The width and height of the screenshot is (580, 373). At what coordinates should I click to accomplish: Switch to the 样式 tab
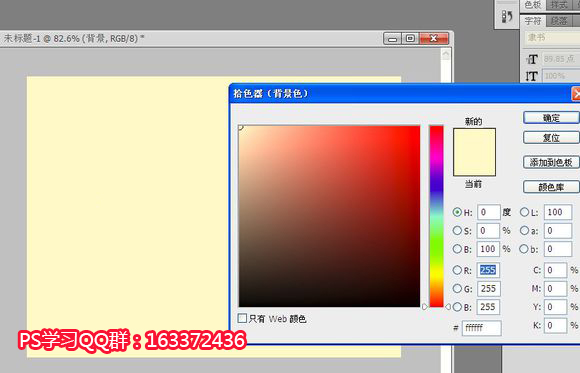(559, 4)
